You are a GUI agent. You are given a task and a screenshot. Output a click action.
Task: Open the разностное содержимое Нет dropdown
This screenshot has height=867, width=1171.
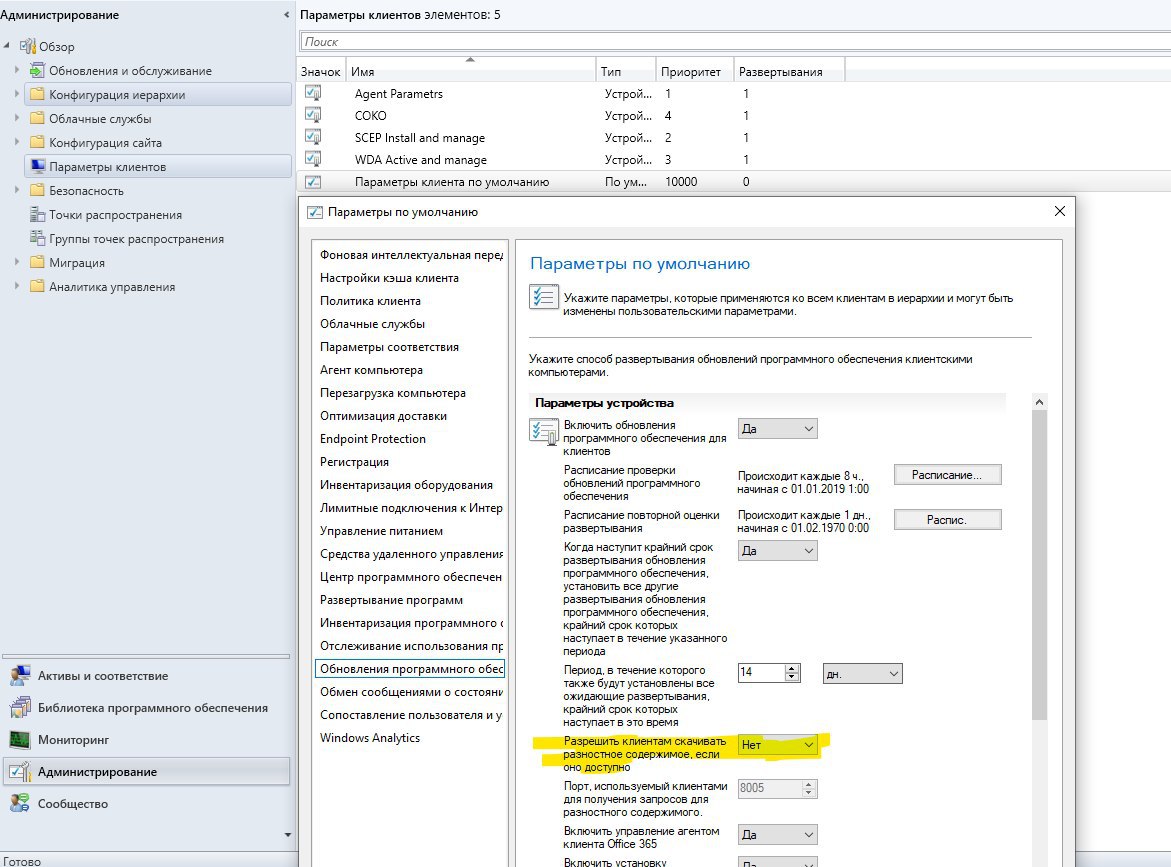click(x=777, y=745)
